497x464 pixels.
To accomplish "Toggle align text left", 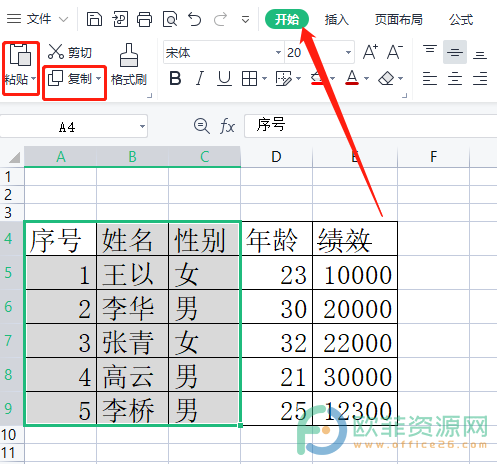I will pyautogui.click(x=430, y=79).
